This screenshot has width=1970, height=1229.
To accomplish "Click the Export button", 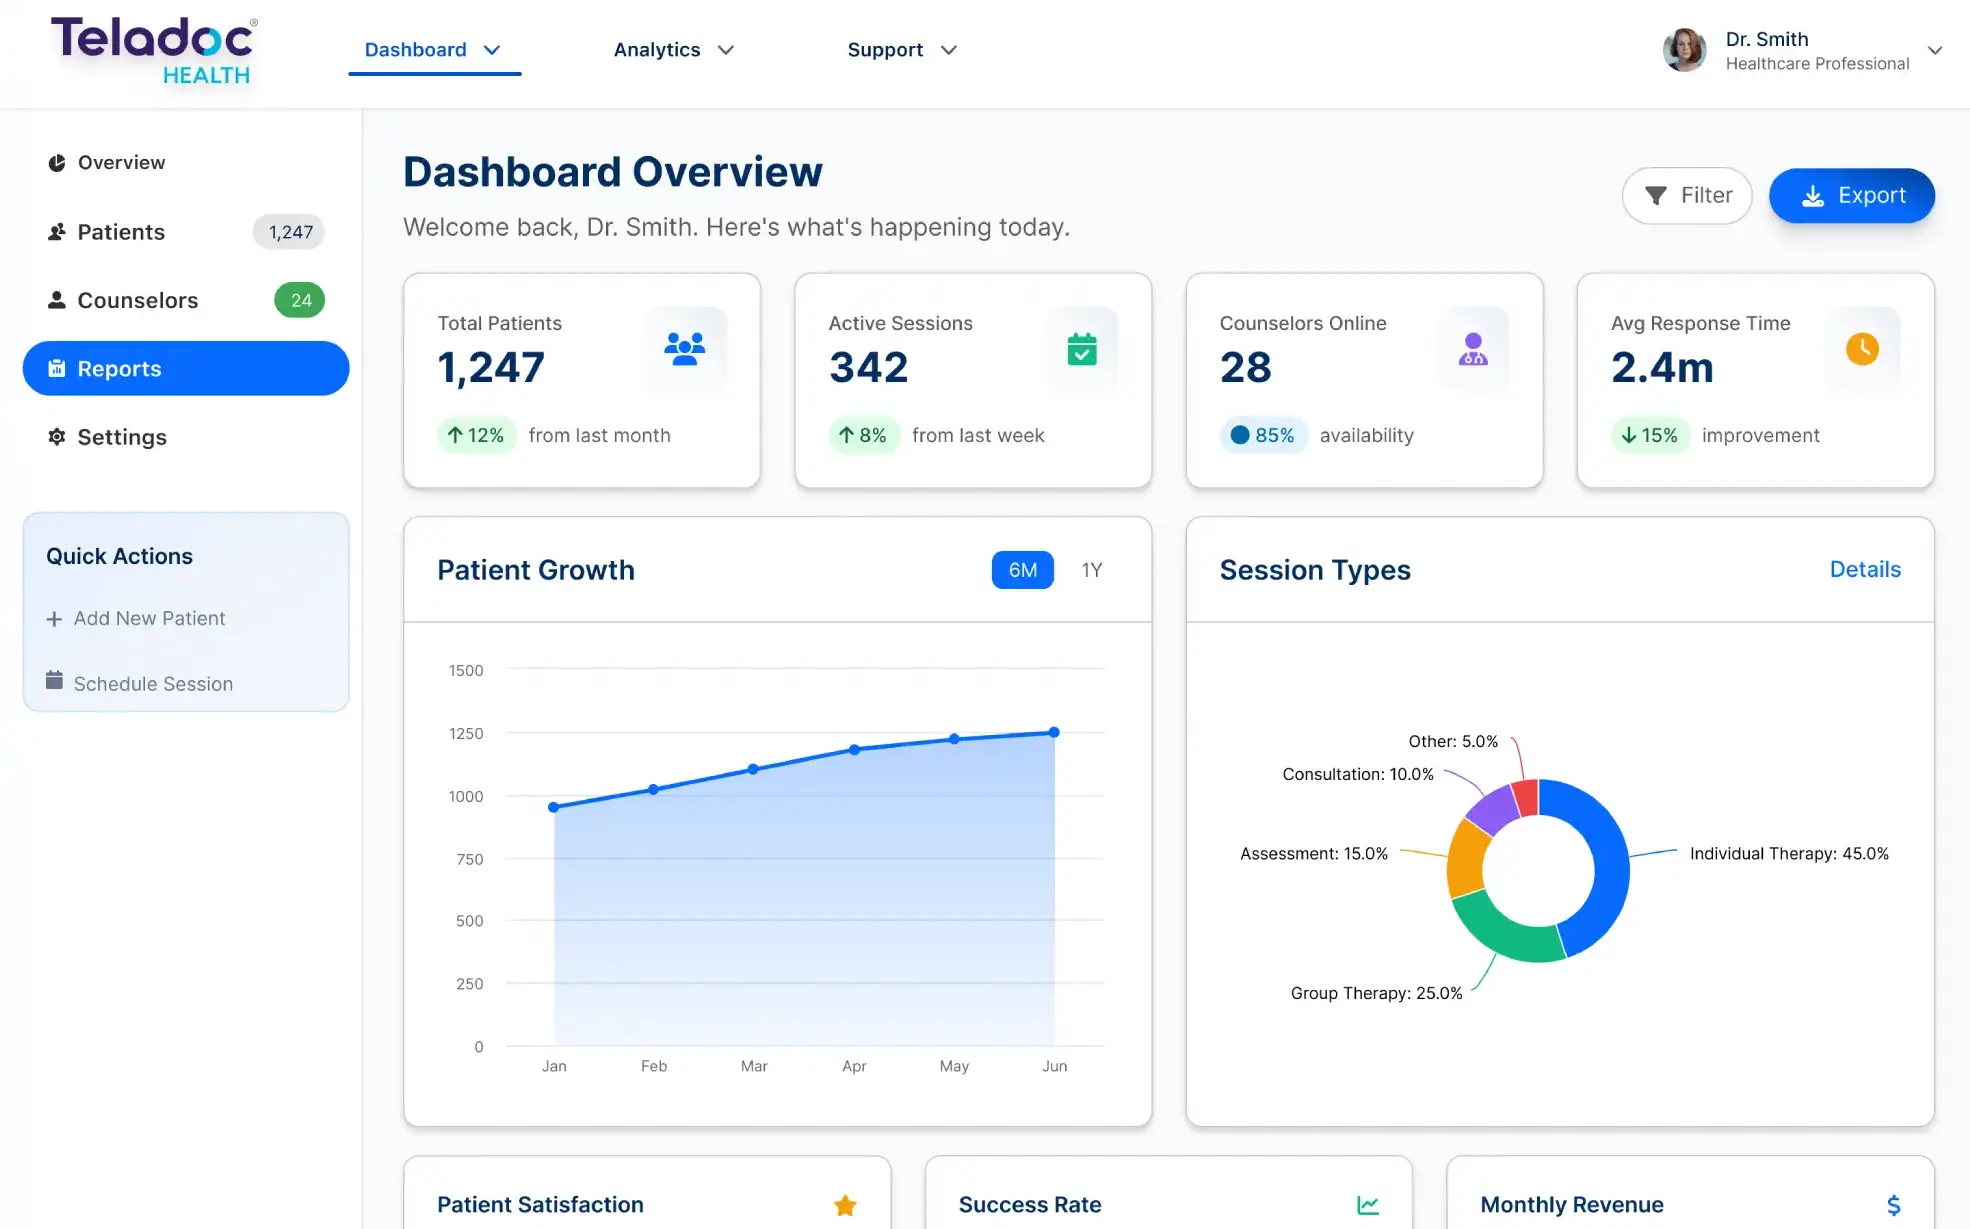I will pyautogui.click(x=1851, y=195).
